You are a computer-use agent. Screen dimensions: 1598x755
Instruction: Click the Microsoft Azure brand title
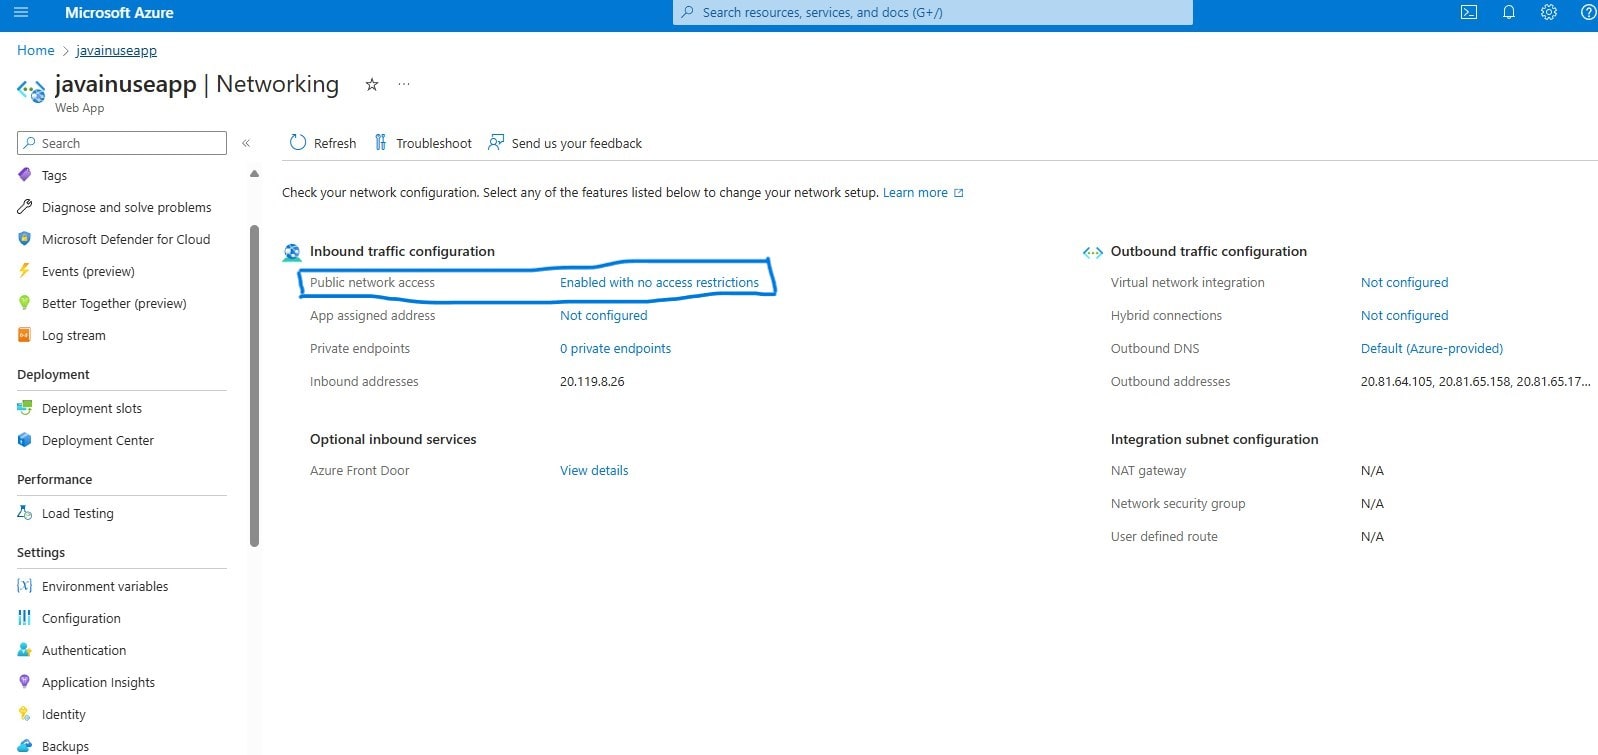[x=119, y=12]
